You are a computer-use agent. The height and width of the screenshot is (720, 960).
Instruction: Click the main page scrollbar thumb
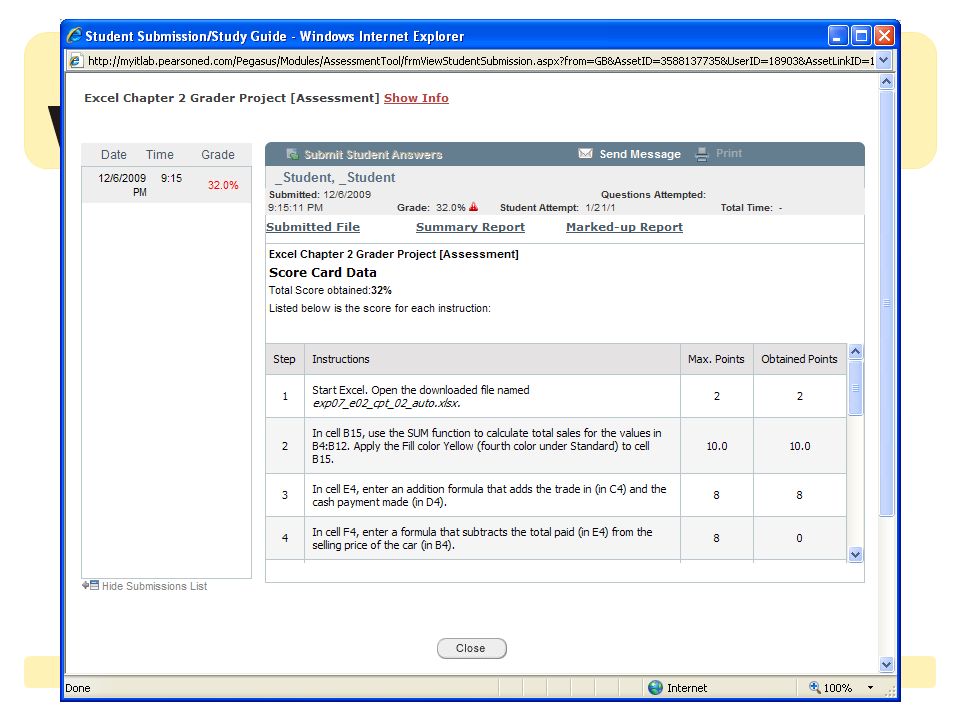tap(886, 303)
